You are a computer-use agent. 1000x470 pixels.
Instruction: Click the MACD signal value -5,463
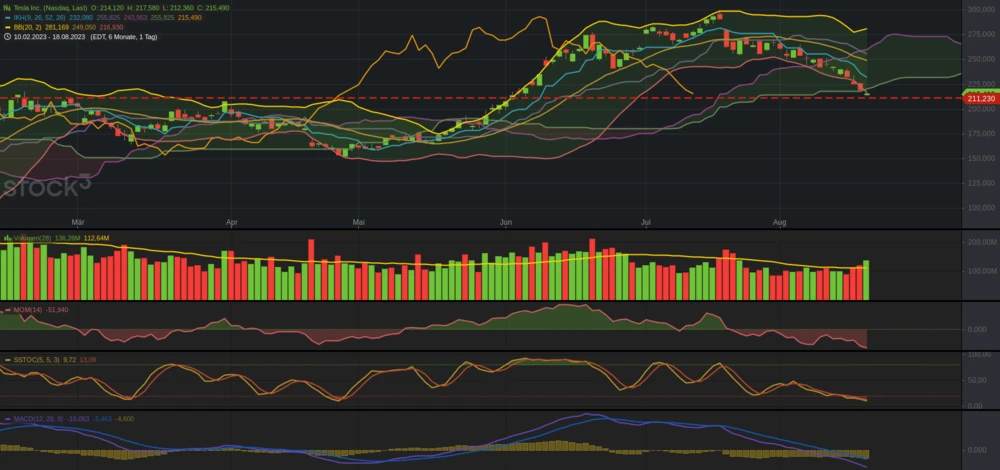(103, 419)
